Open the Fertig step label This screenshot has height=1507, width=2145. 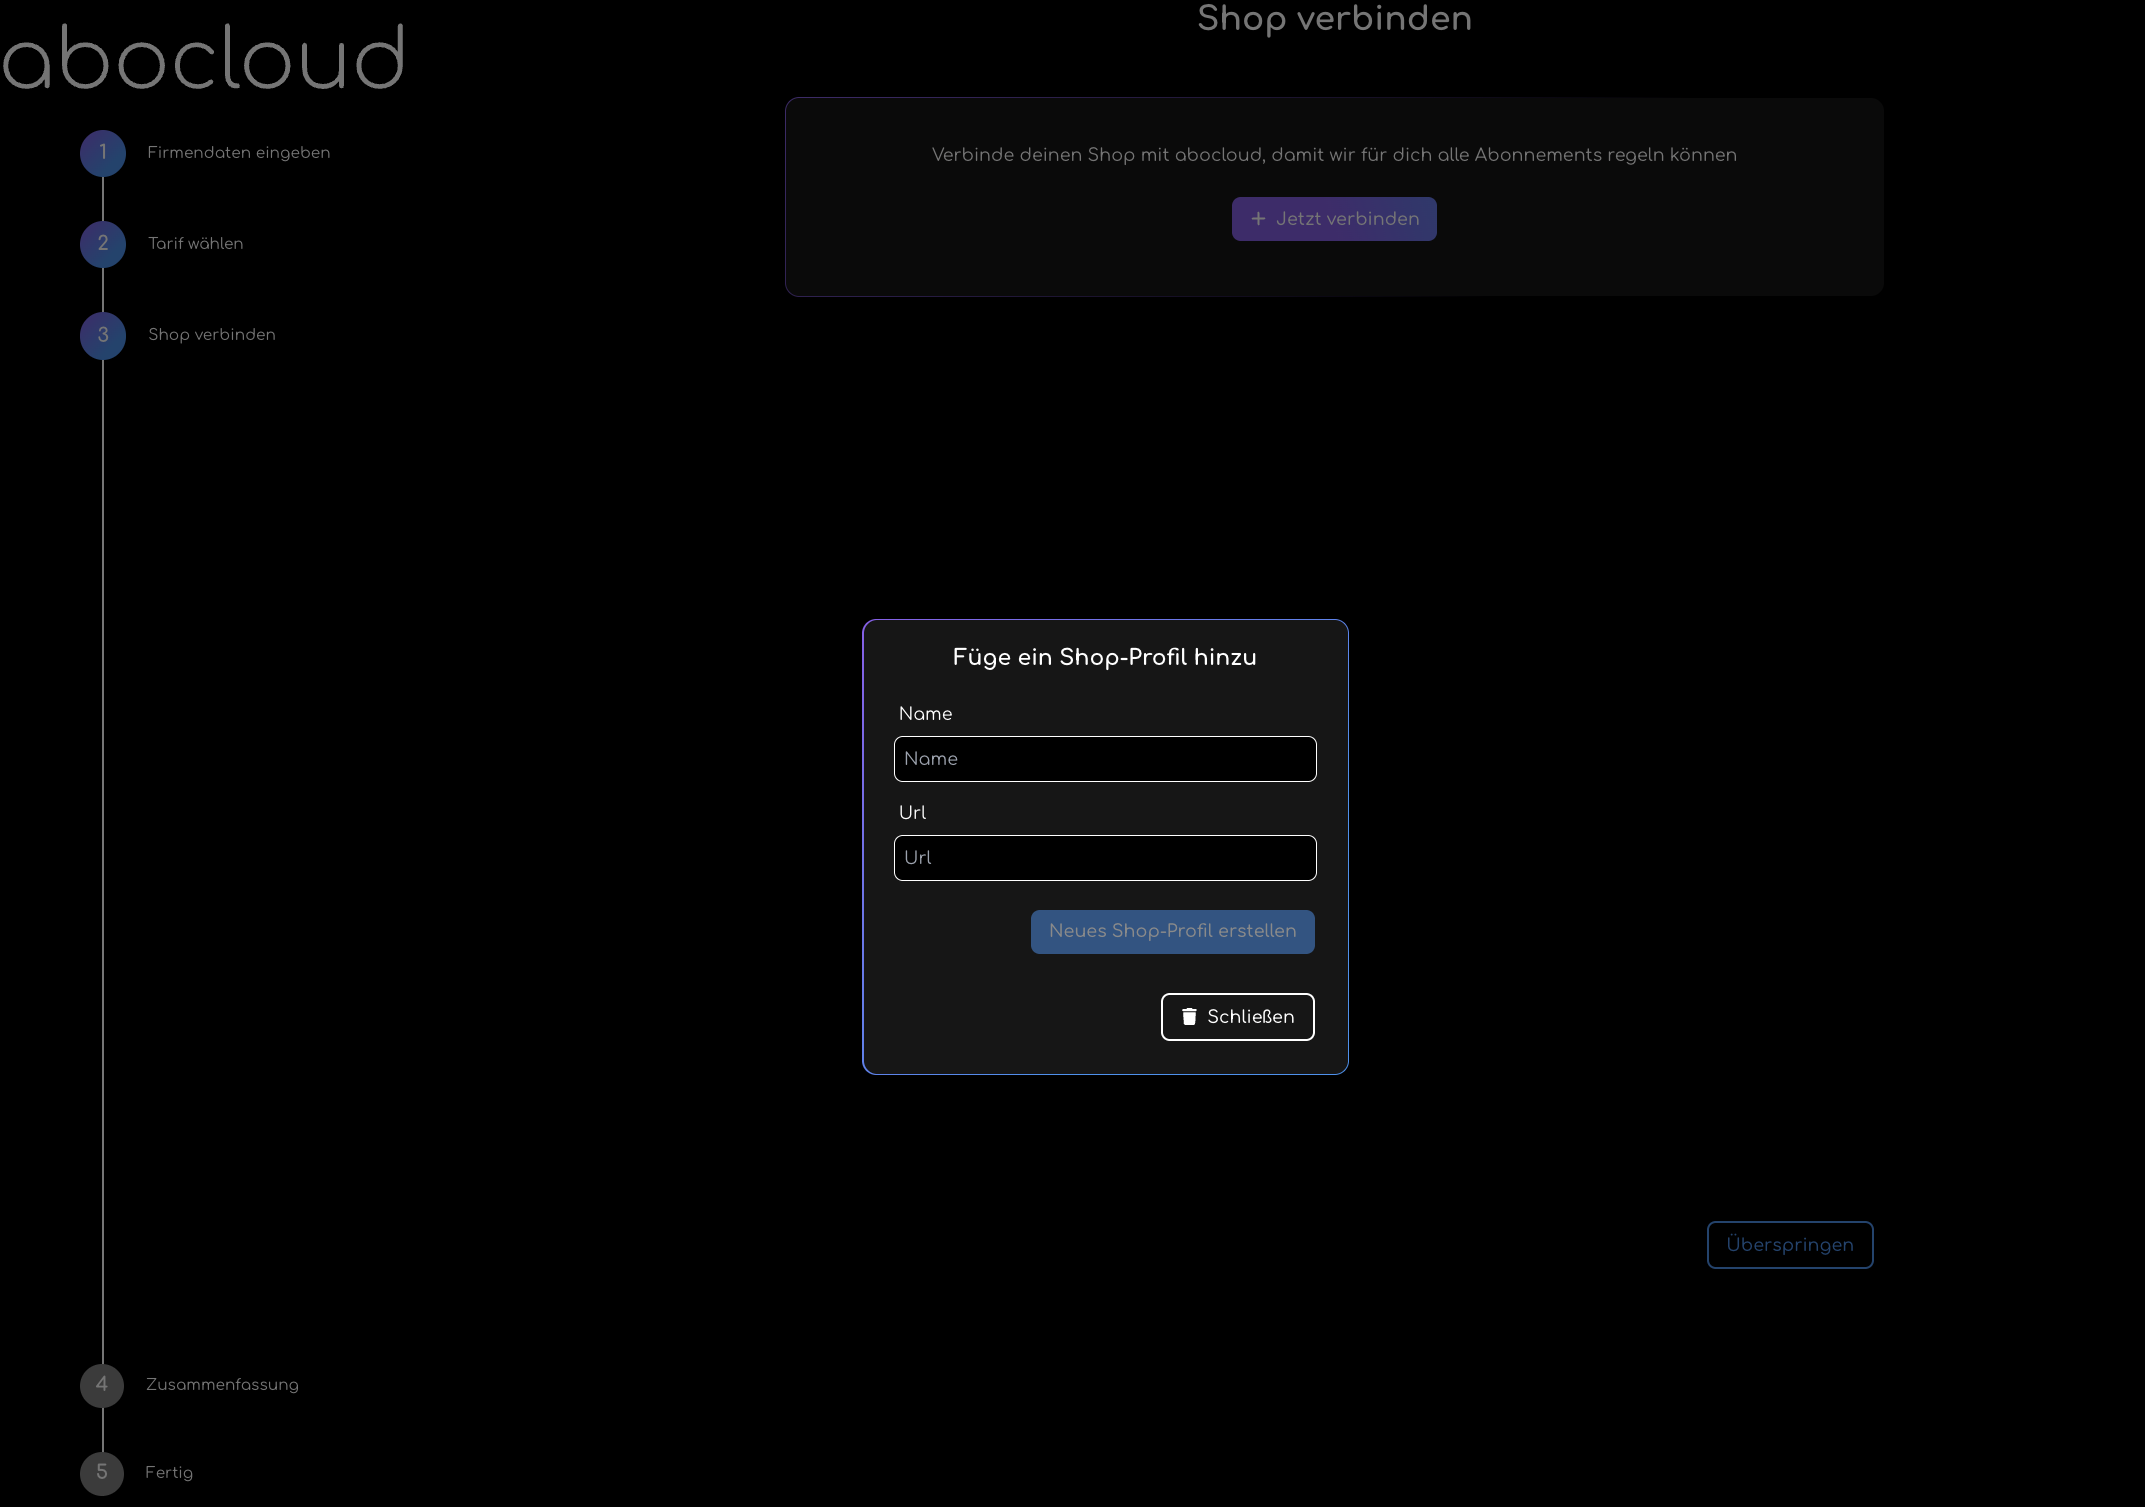pyautogui.click(x=168, y=1473)
